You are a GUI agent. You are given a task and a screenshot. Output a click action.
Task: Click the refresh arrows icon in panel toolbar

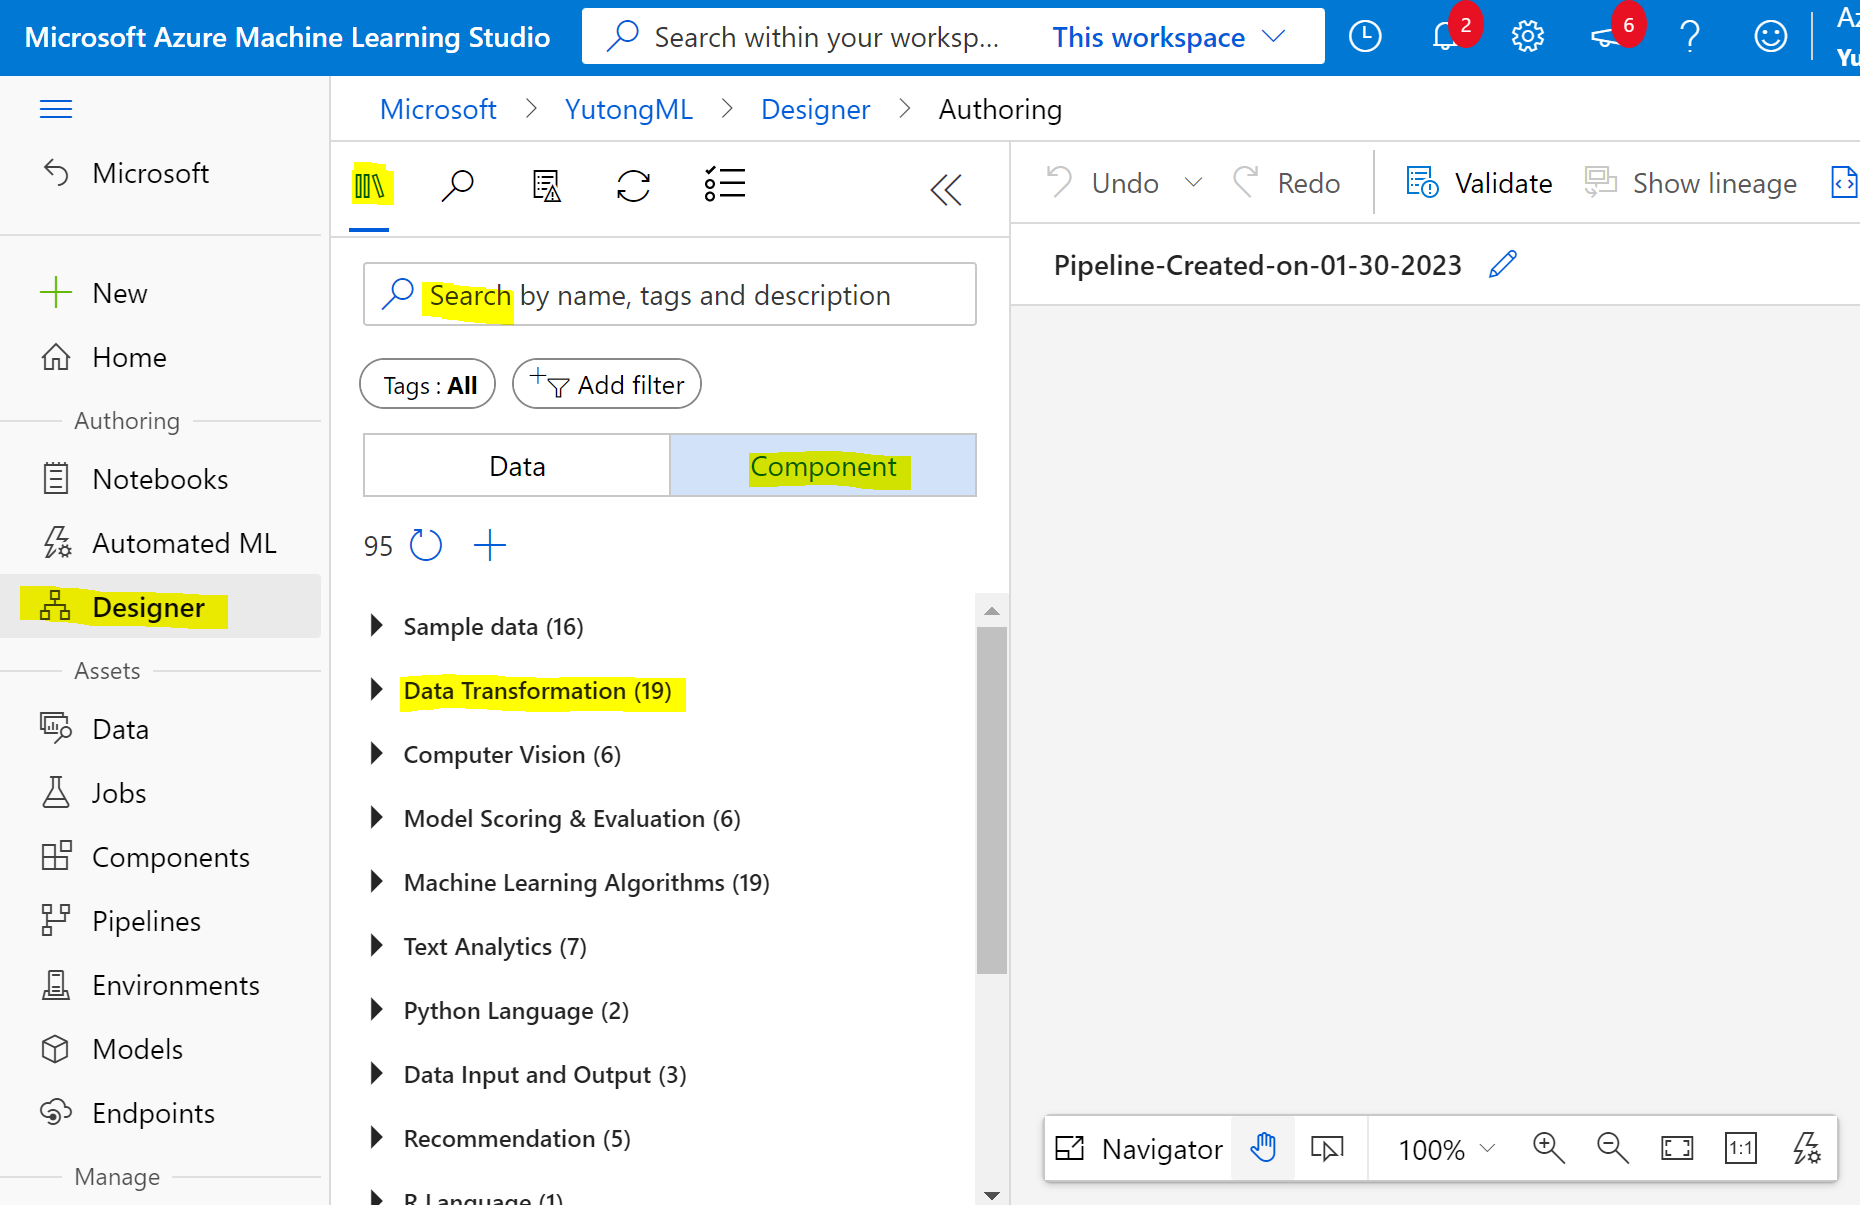(633, 185)
